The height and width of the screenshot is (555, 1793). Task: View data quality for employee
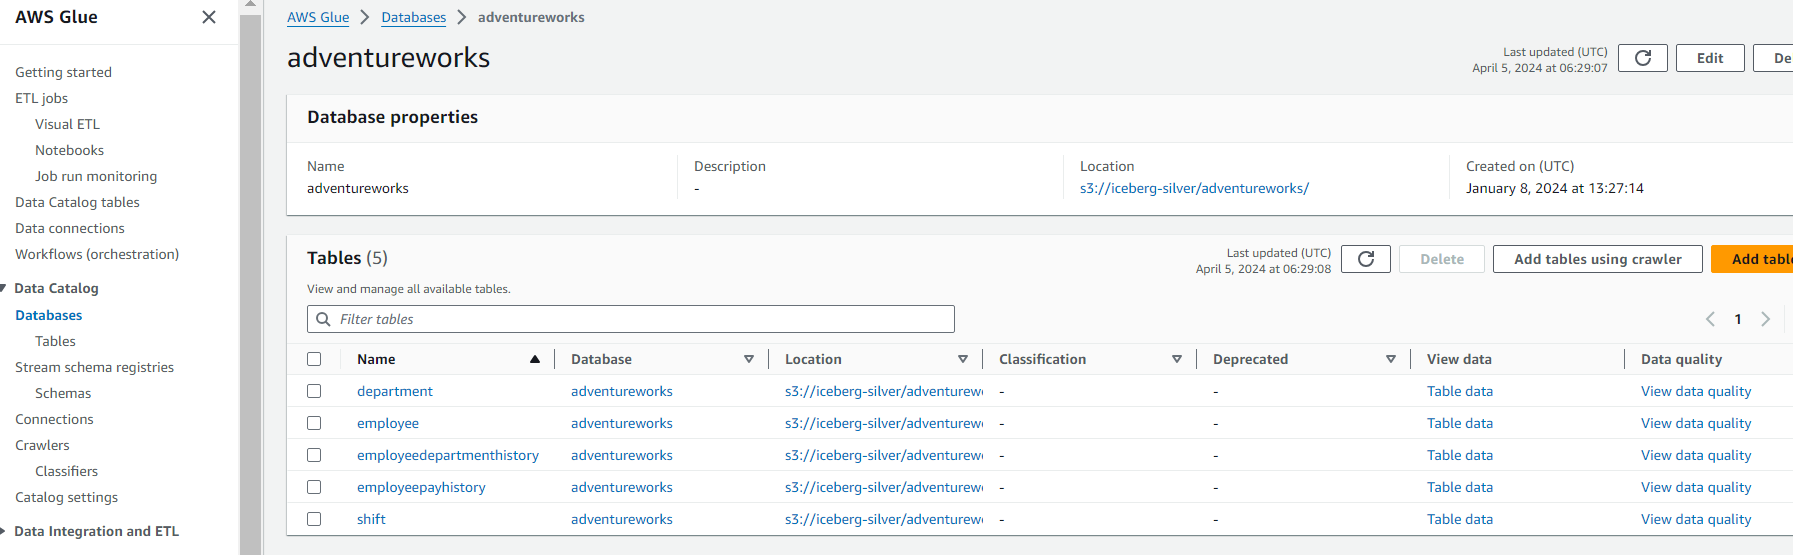[x=1696, y=423]
